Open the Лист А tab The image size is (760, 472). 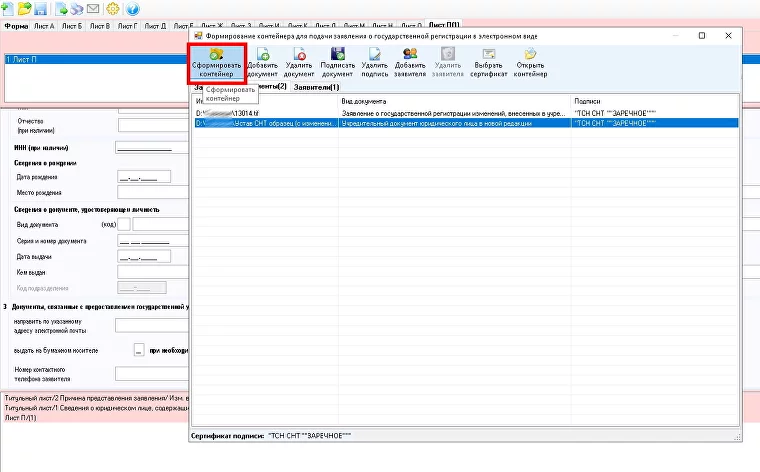click(44, 26)
